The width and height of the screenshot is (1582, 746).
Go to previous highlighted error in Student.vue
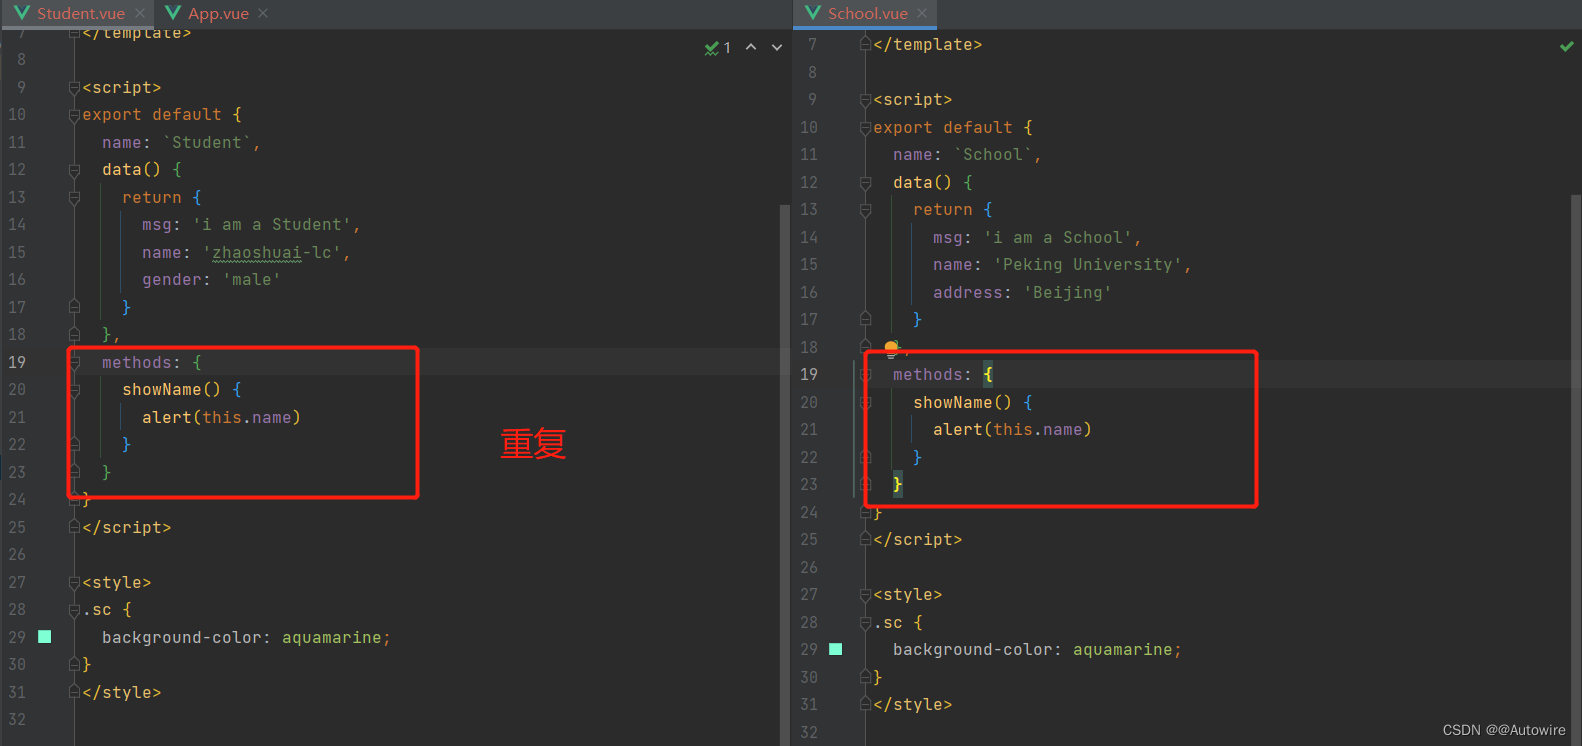[x=751, y=47]
